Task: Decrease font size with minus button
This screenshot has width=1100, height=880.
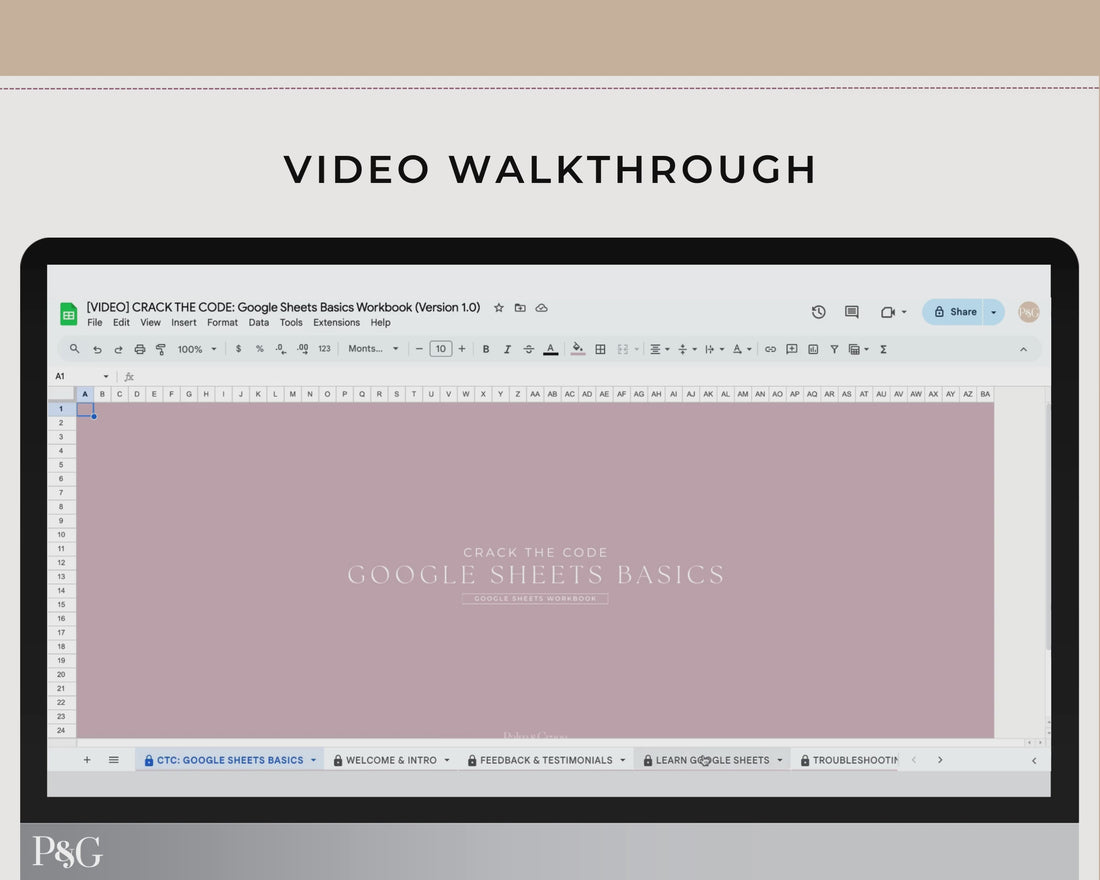Action: (419, 349)
